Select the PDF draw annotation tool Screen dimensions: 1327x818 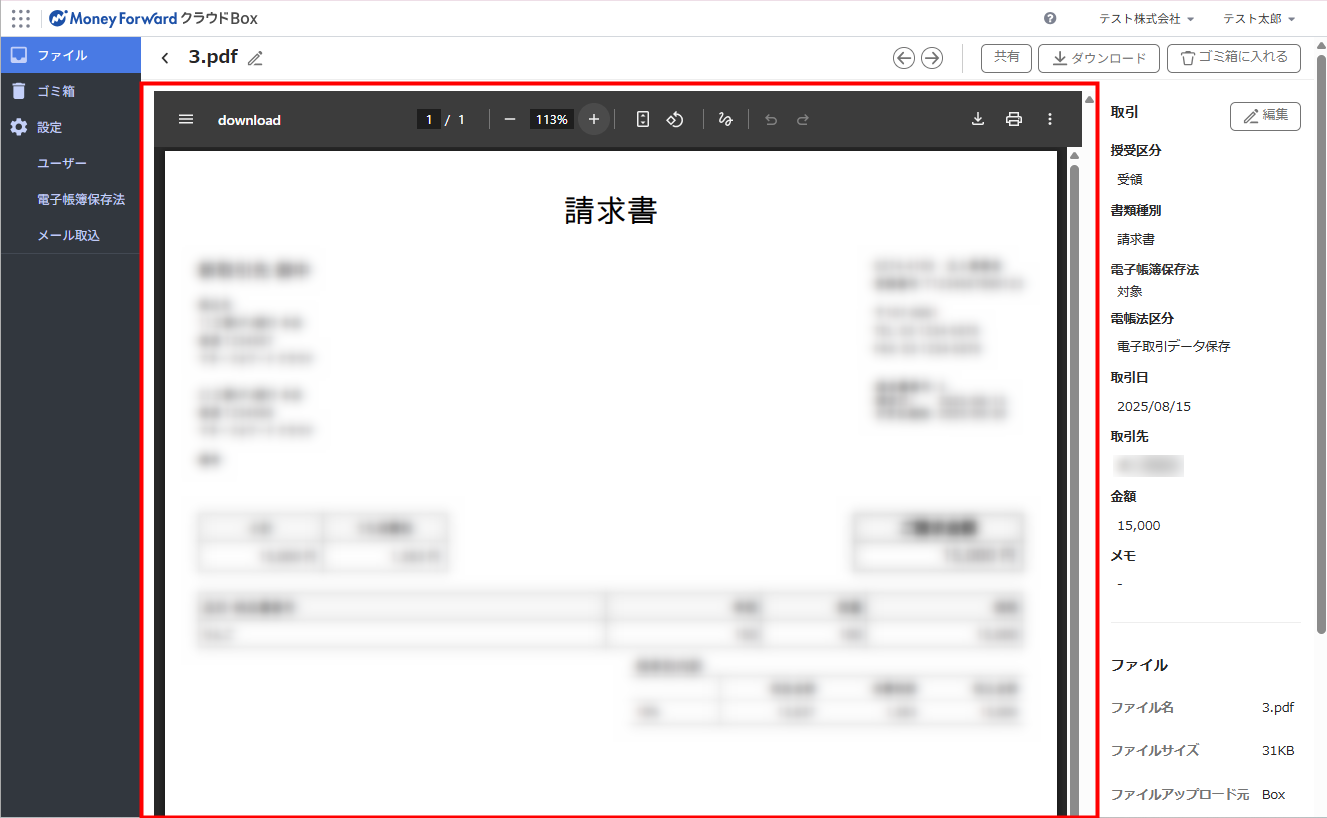(x=726, y=119)
